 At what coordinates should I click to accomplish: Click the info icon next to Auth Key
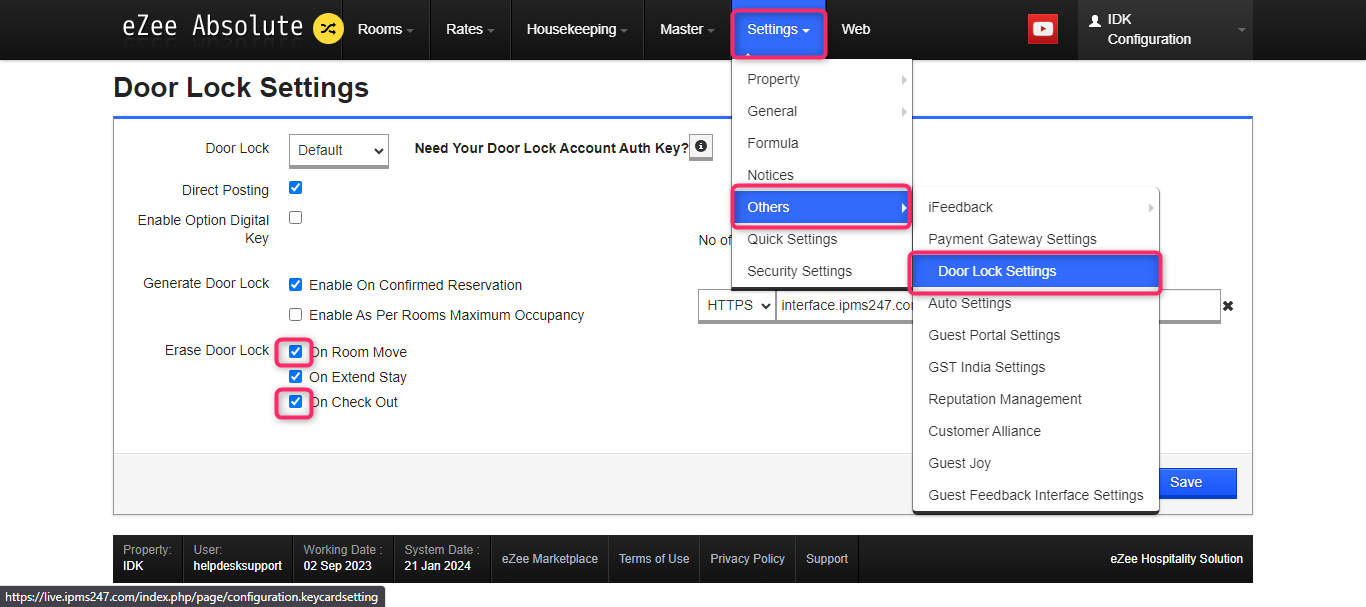pos(701,147)
